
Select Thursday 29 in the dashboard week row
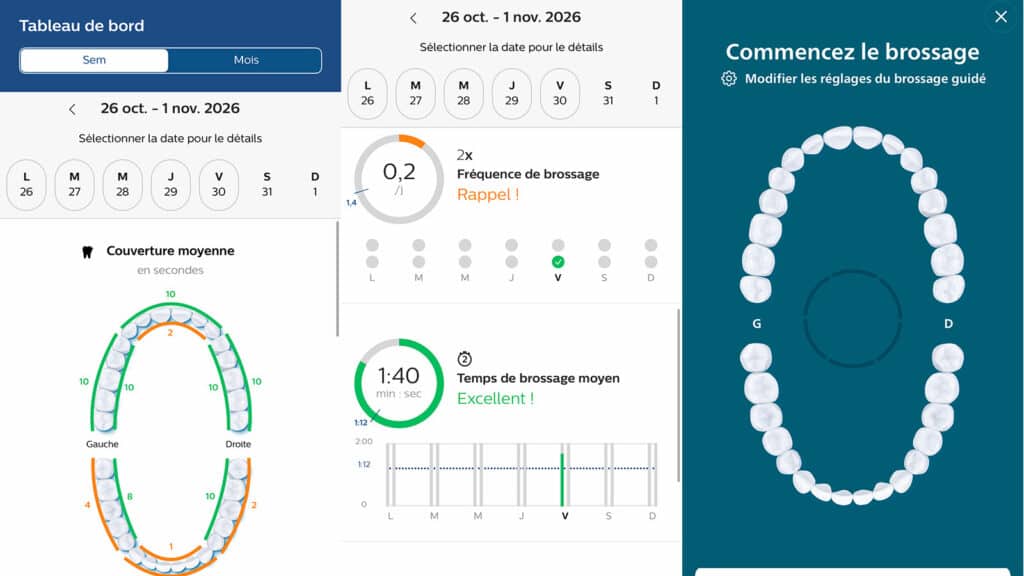pyautogui.click(x=170, y=185)
